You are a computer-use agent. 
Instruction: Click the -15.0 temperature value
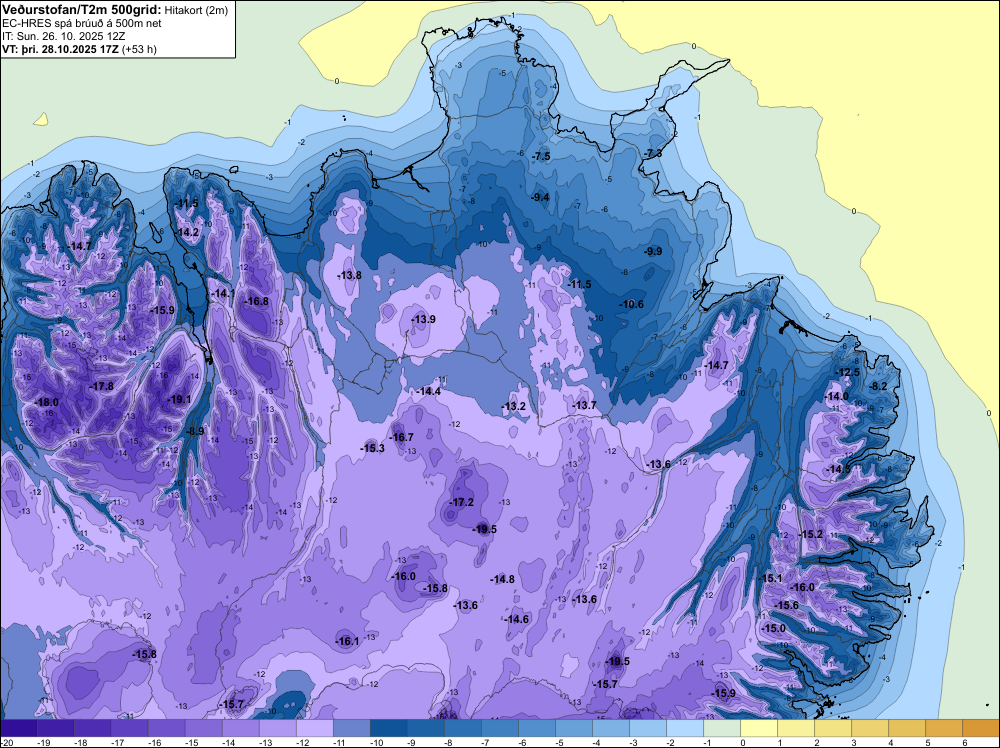click(x=774, y=628)
